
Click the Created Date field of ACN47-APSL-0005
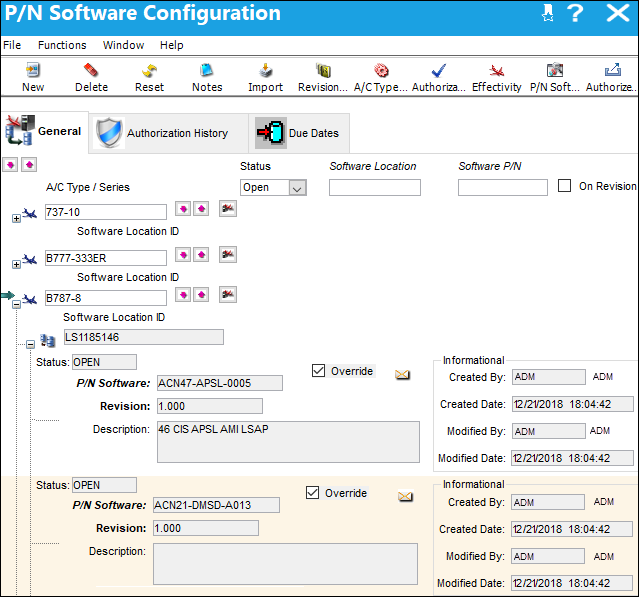[573, 405]
